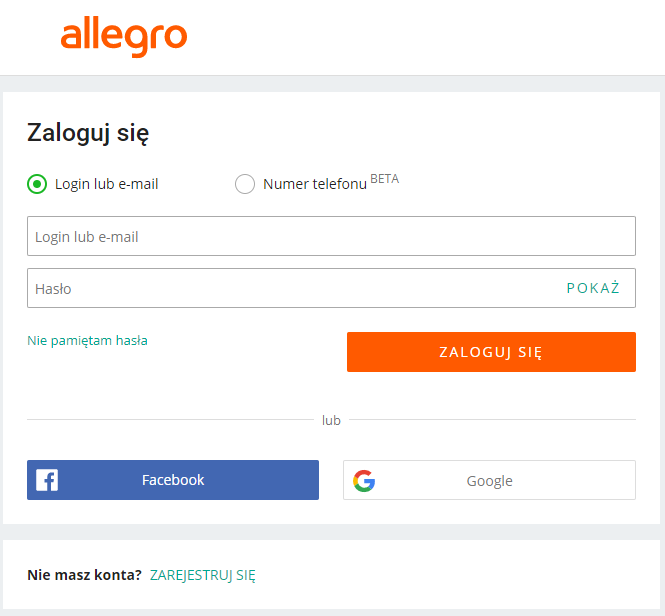Viewport: 665px width, 616px height.
Task: Click the 'Zaloguj się' heading
Action: (88, 132)
